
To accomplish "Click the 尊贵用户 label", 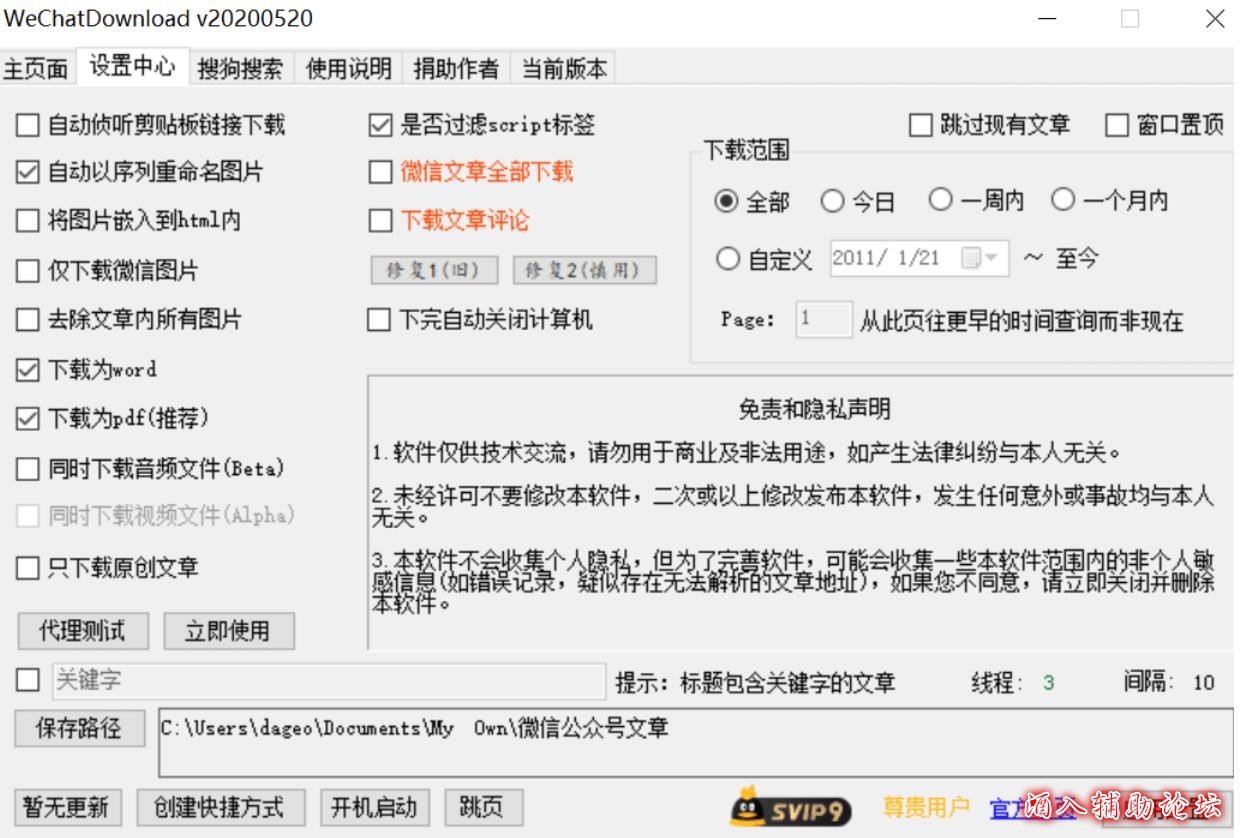I will coord(926,806).
